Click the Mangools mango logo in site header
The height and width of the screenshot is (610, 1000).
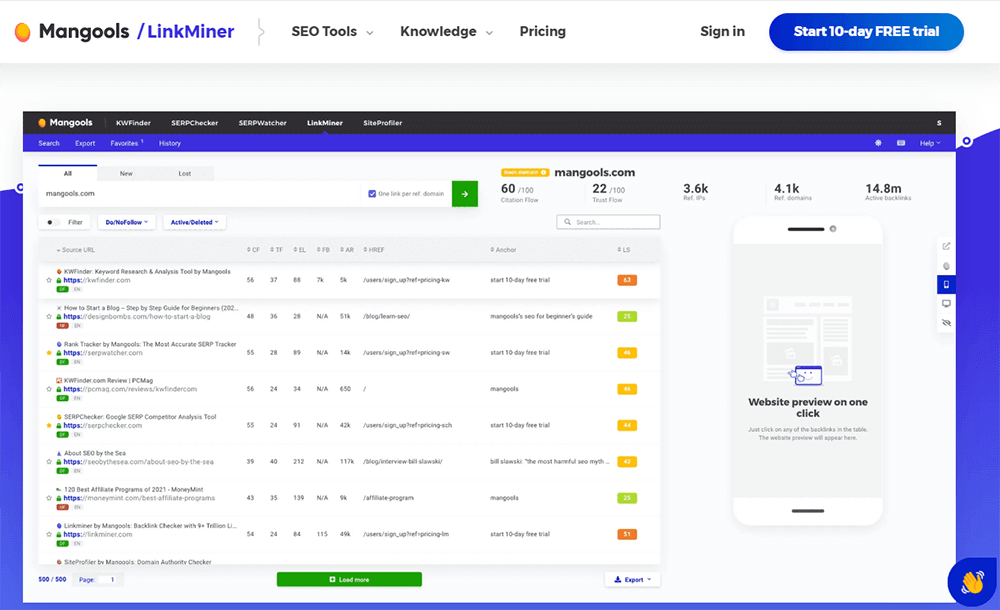[x=22, y=32]
